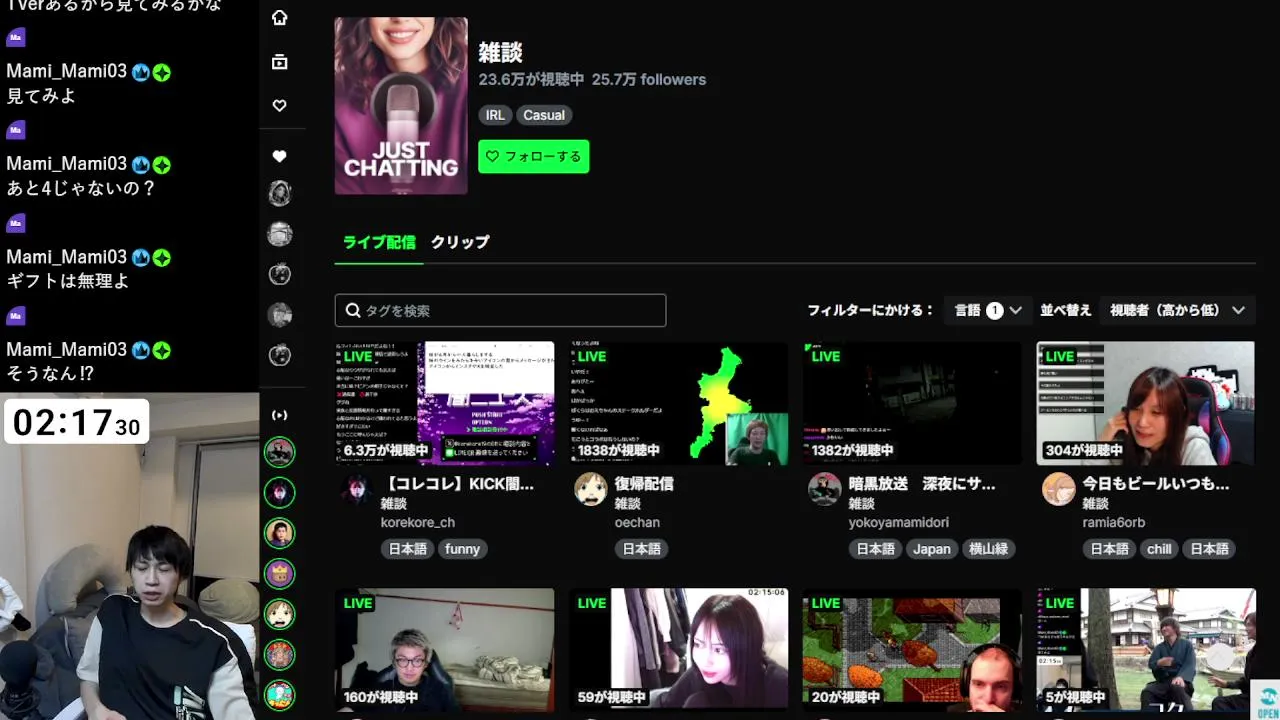Open the 304が視聴中 stream thumbnail
Image resolution: width=1280 pixels, height=720 pixels.
1146,403
